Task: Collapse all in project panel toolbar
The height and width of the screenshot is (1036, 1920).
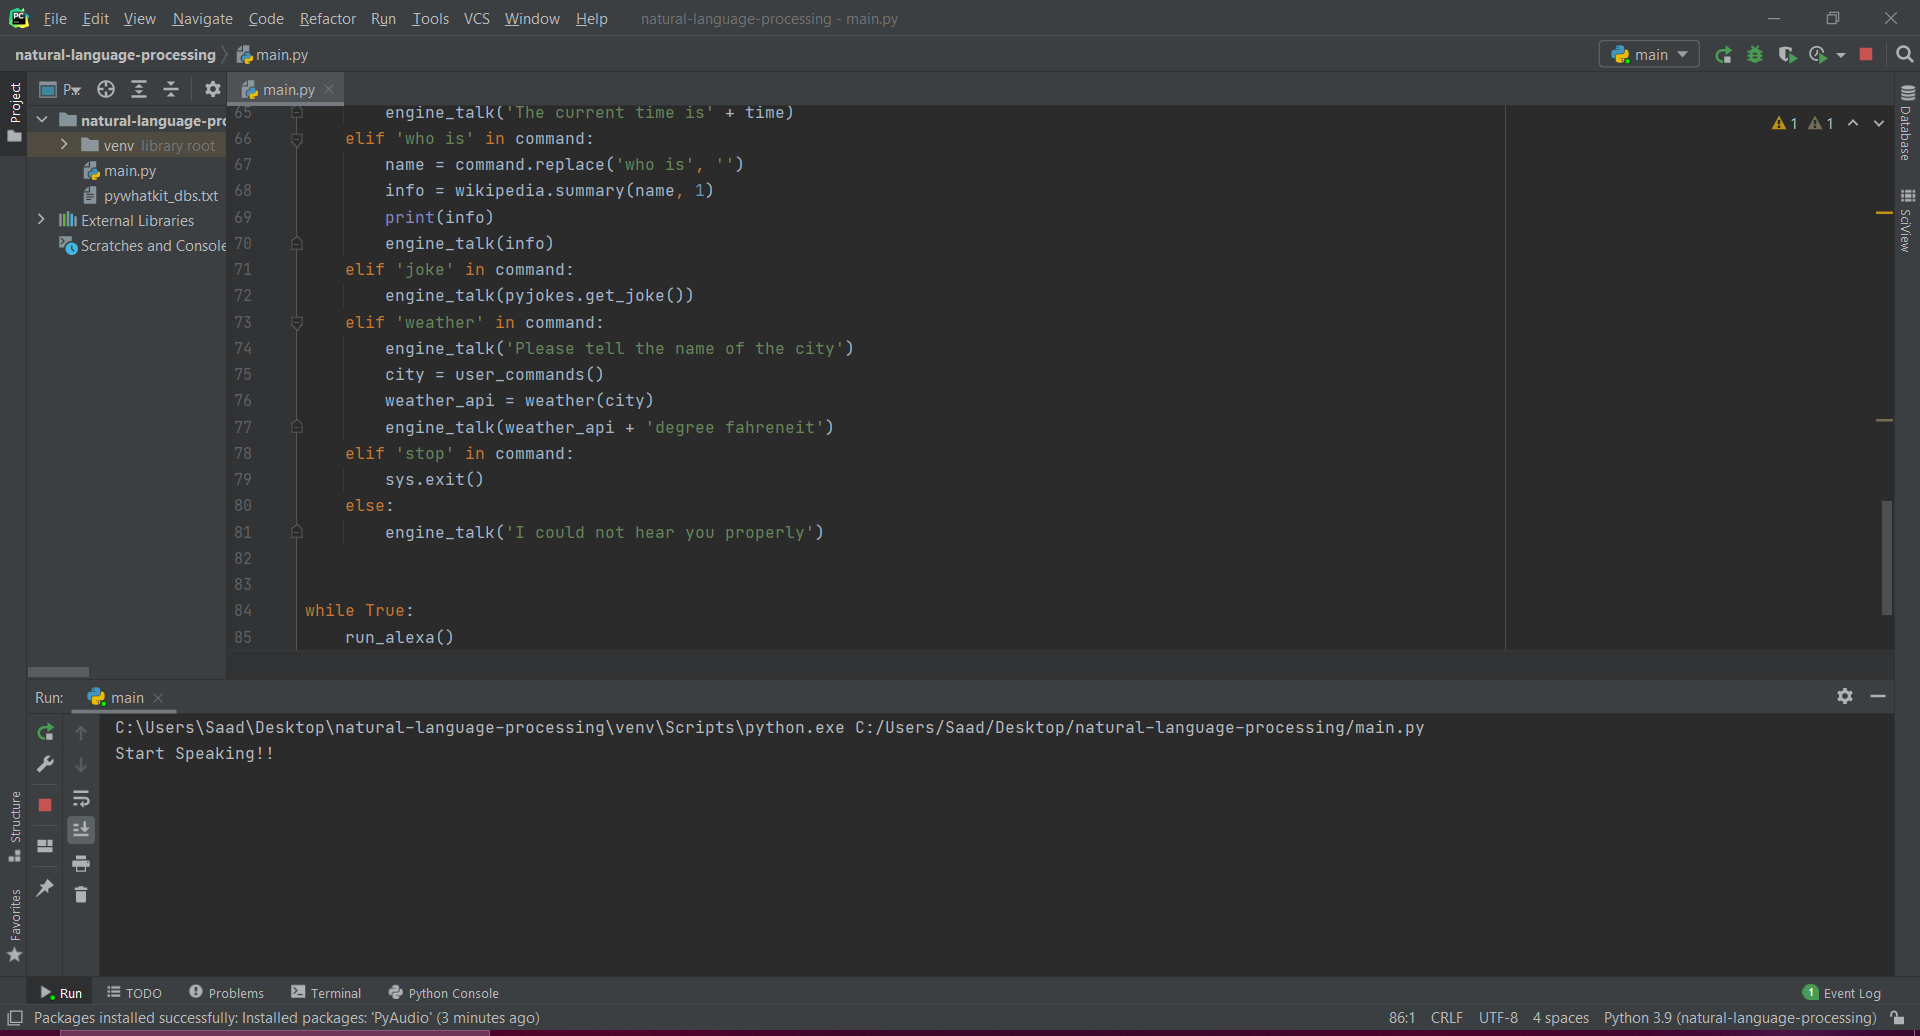Action: (x=171, y=89)
